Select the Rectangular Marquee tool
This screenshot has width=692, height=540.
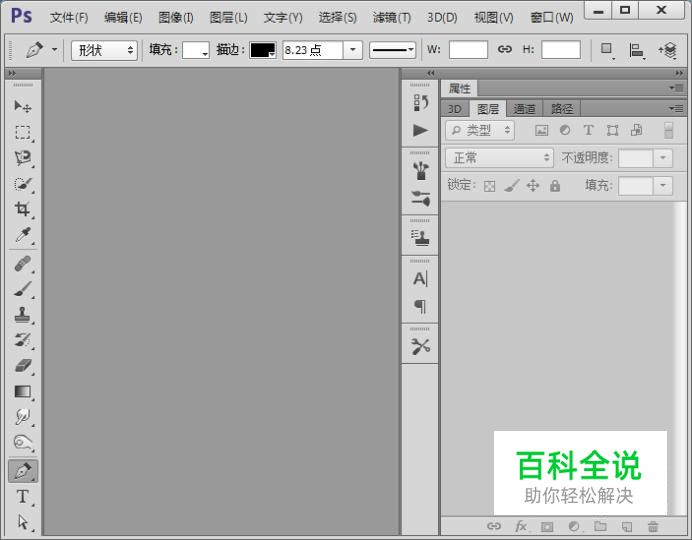tap(23, 132)
